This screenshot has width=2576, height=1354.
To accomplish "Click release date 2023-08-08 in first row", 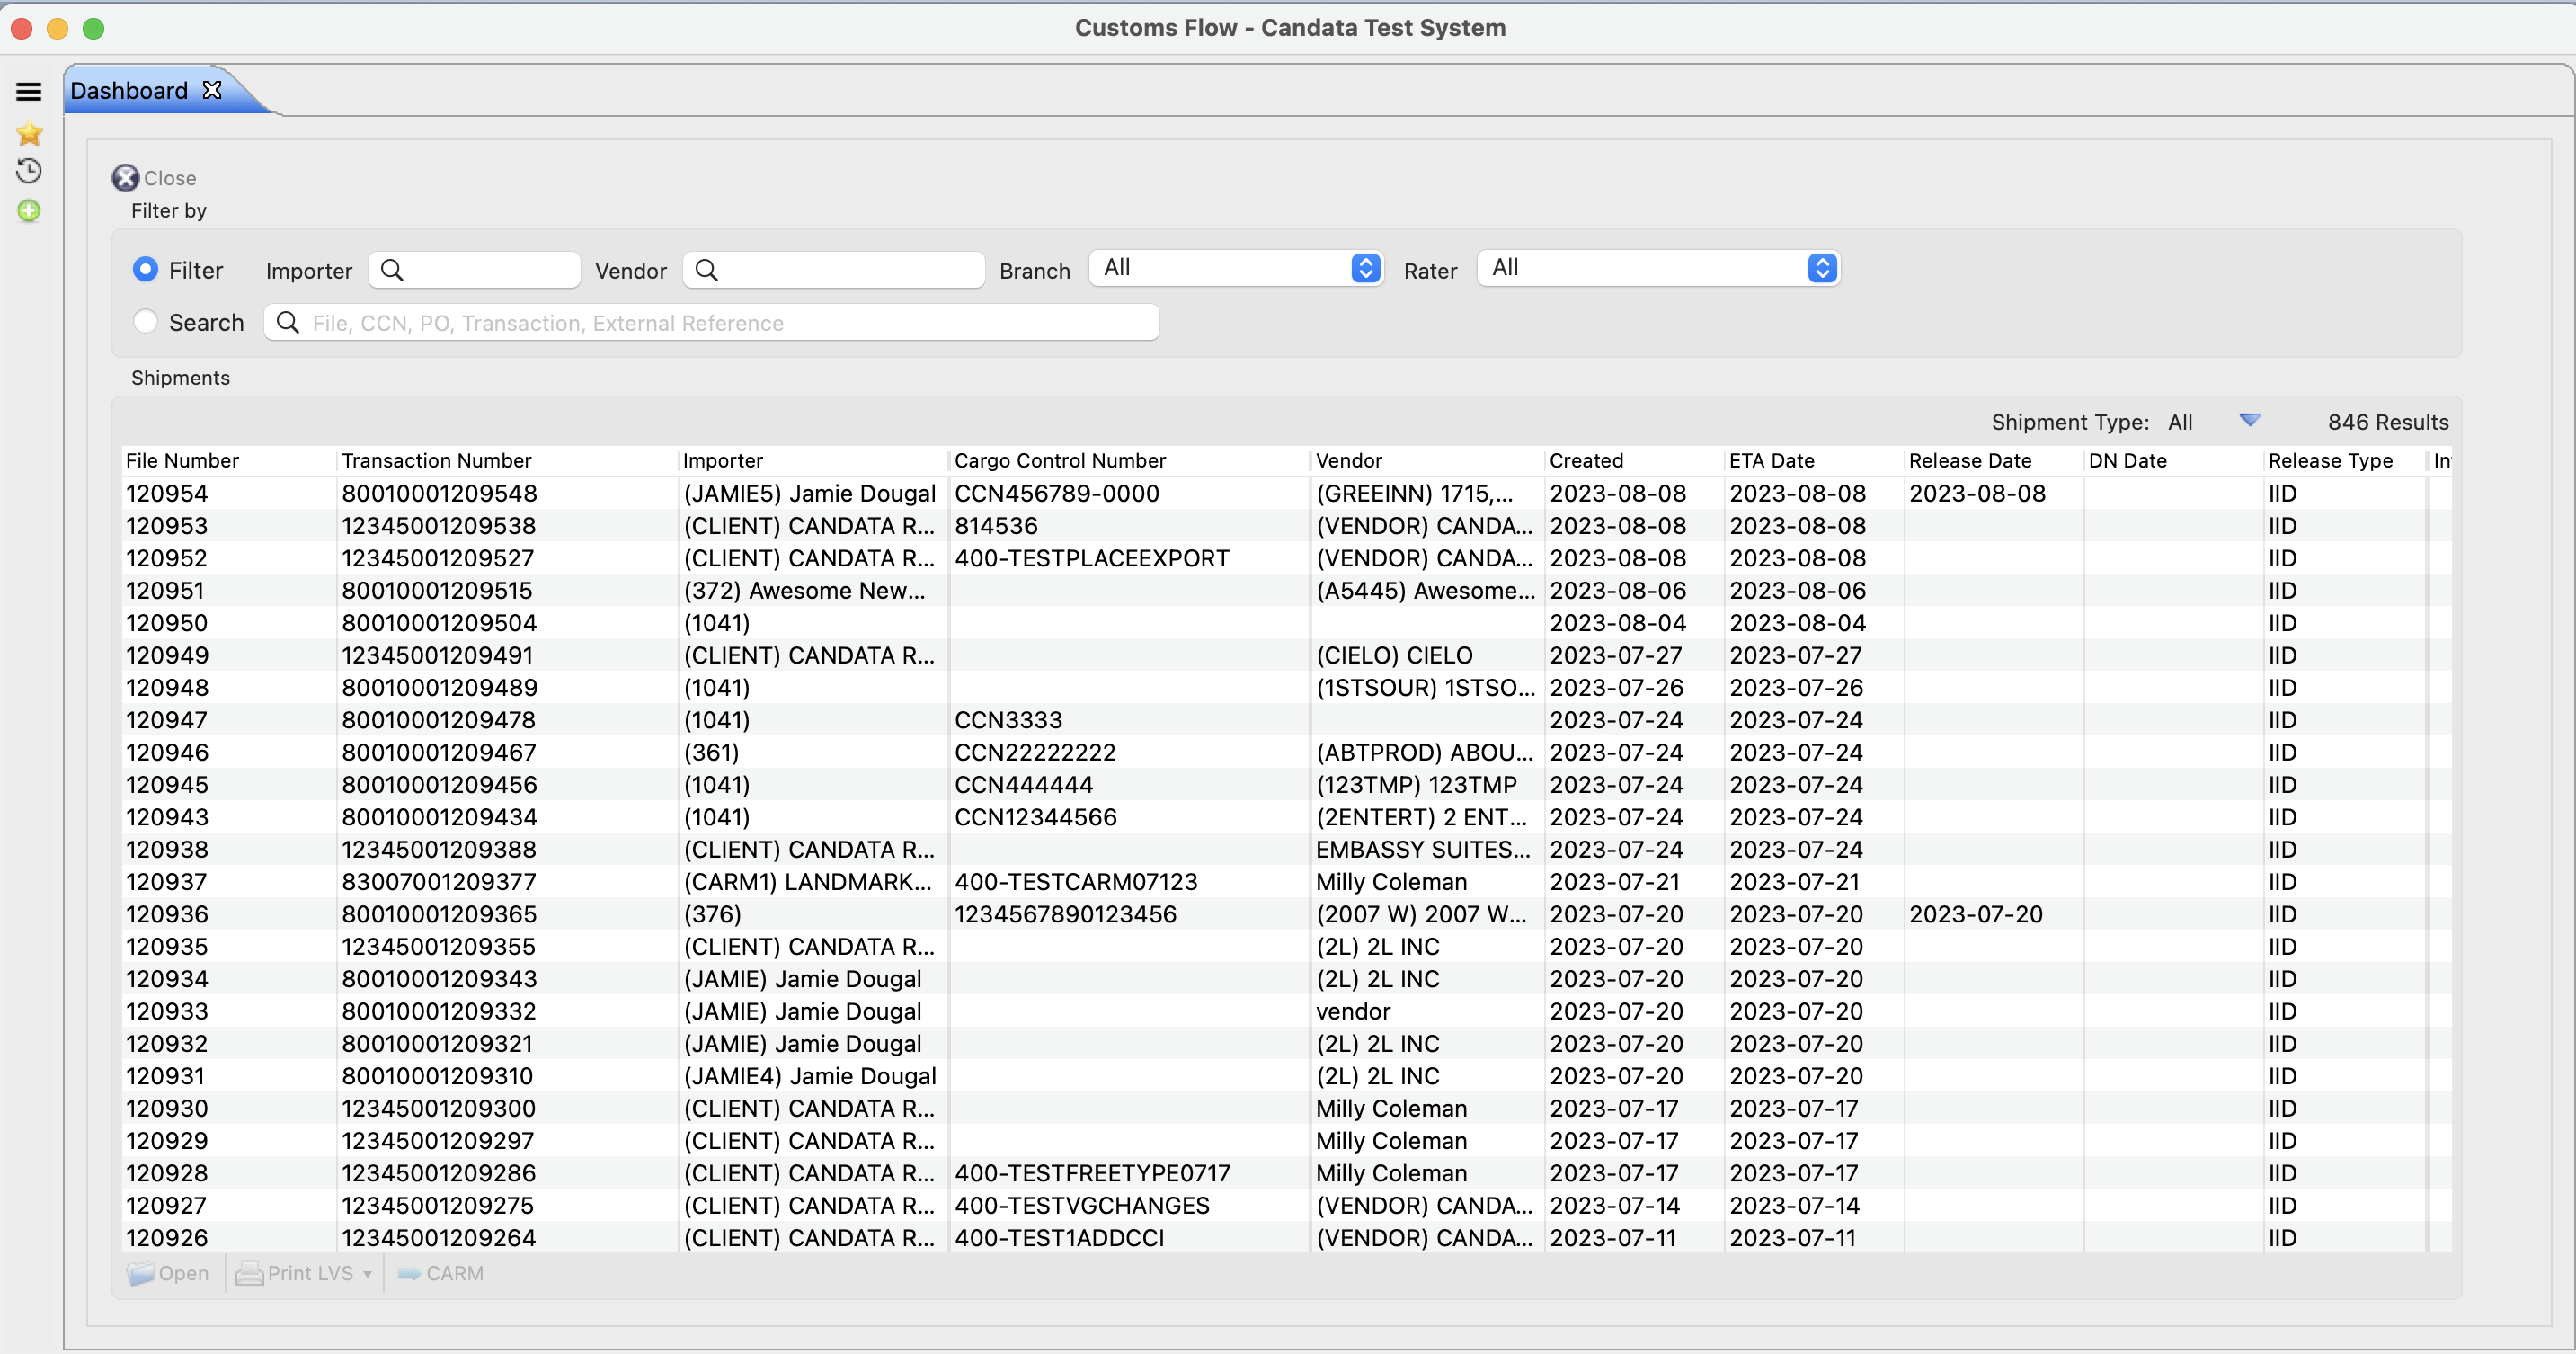I will (x=1977, y=493).
